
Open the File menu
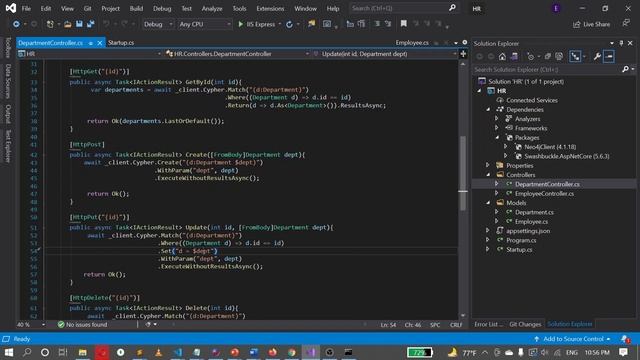click(26, 8)
